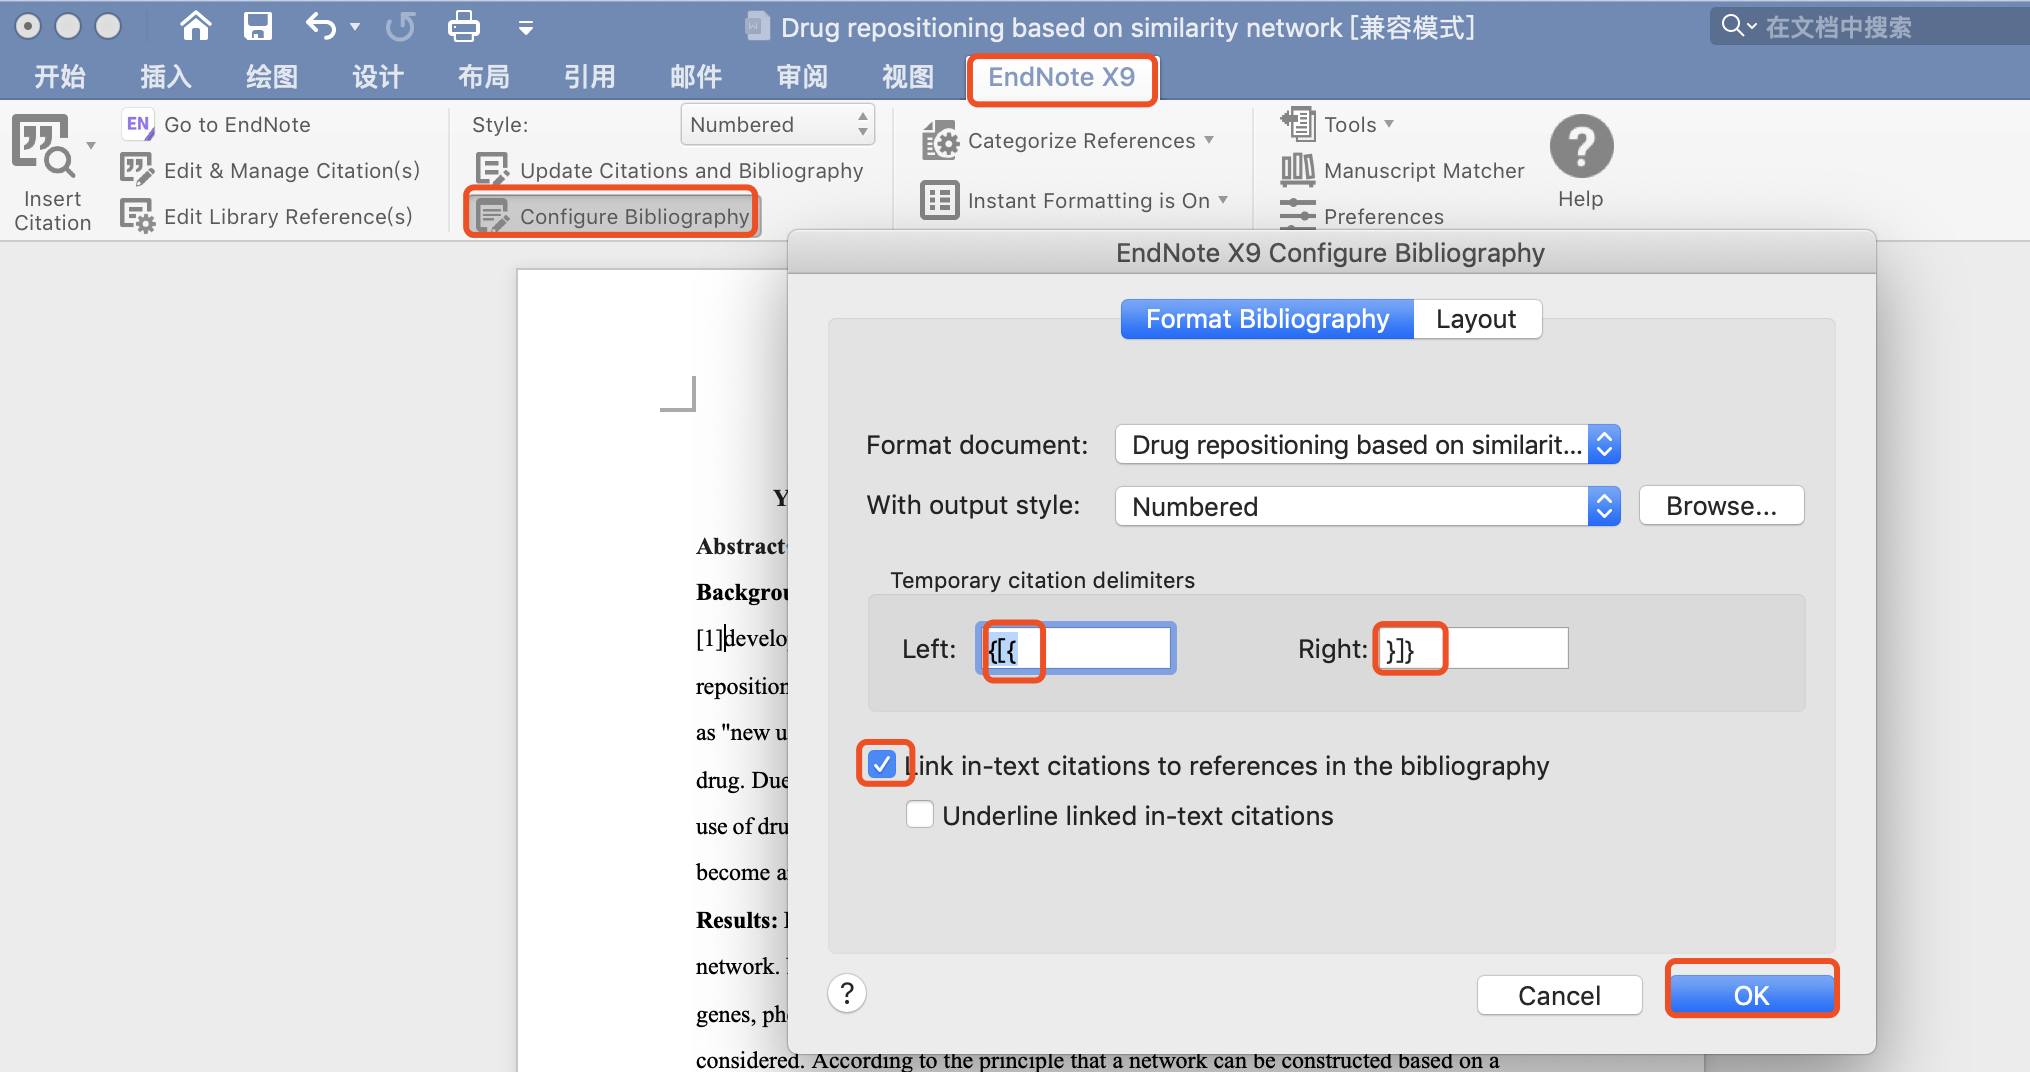Select the EndNote X9 ribbon tab
The width and height of the screenshot is (2030, 1072).
coord(1062,77)
